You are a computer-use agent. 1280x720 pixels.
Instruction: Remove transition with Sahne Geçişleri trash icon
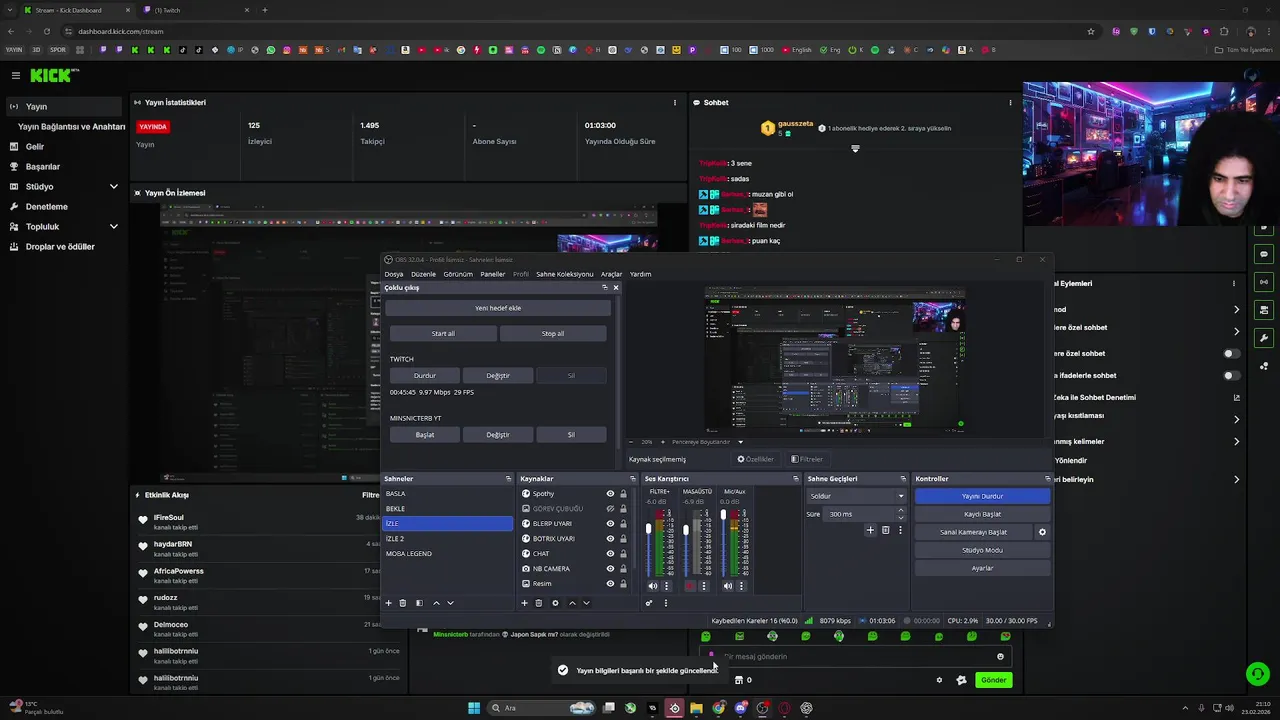click(x=885, y=530)
